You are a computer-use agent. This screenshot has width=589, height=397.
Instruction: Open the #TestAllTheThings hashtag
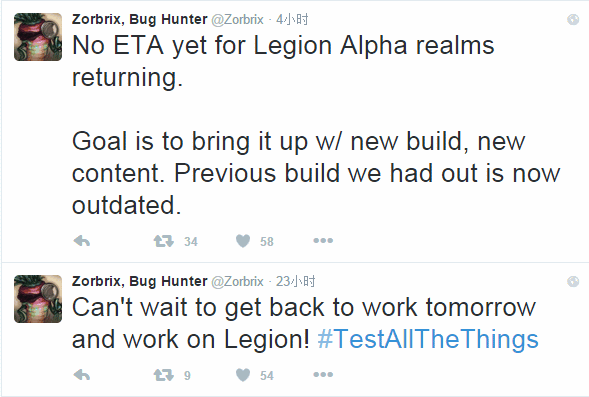pyautogui.click(x=428, y=339)
